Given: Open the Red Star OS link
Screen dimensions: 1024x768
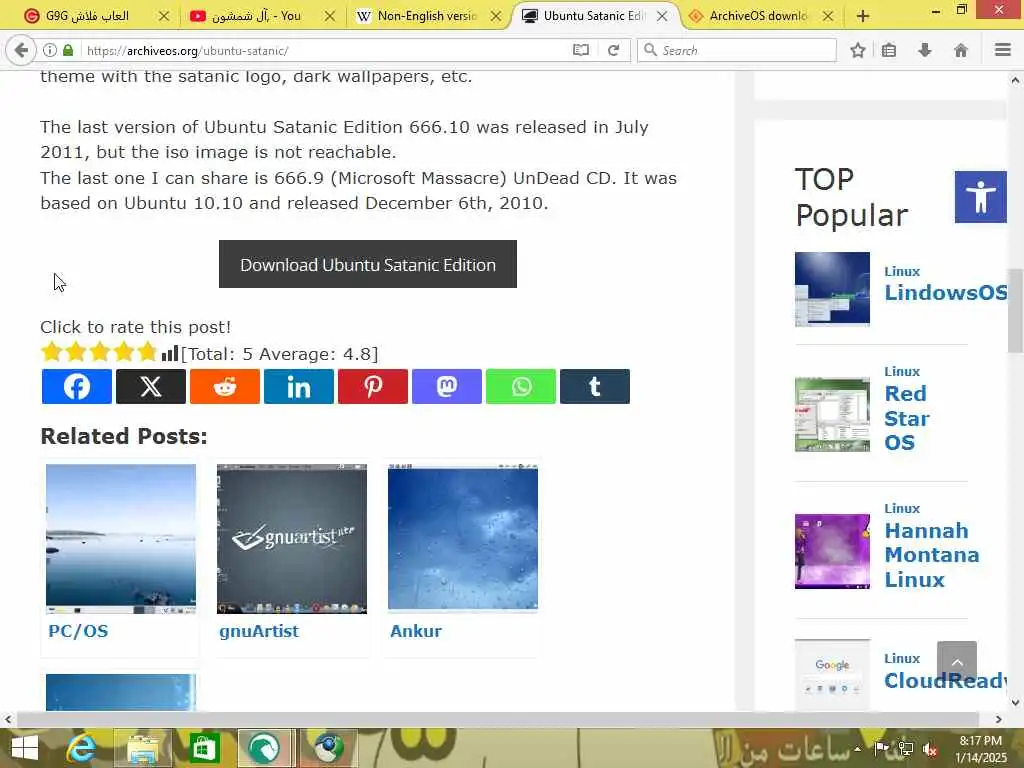Looking at the screenshot, I should point(906,418).
